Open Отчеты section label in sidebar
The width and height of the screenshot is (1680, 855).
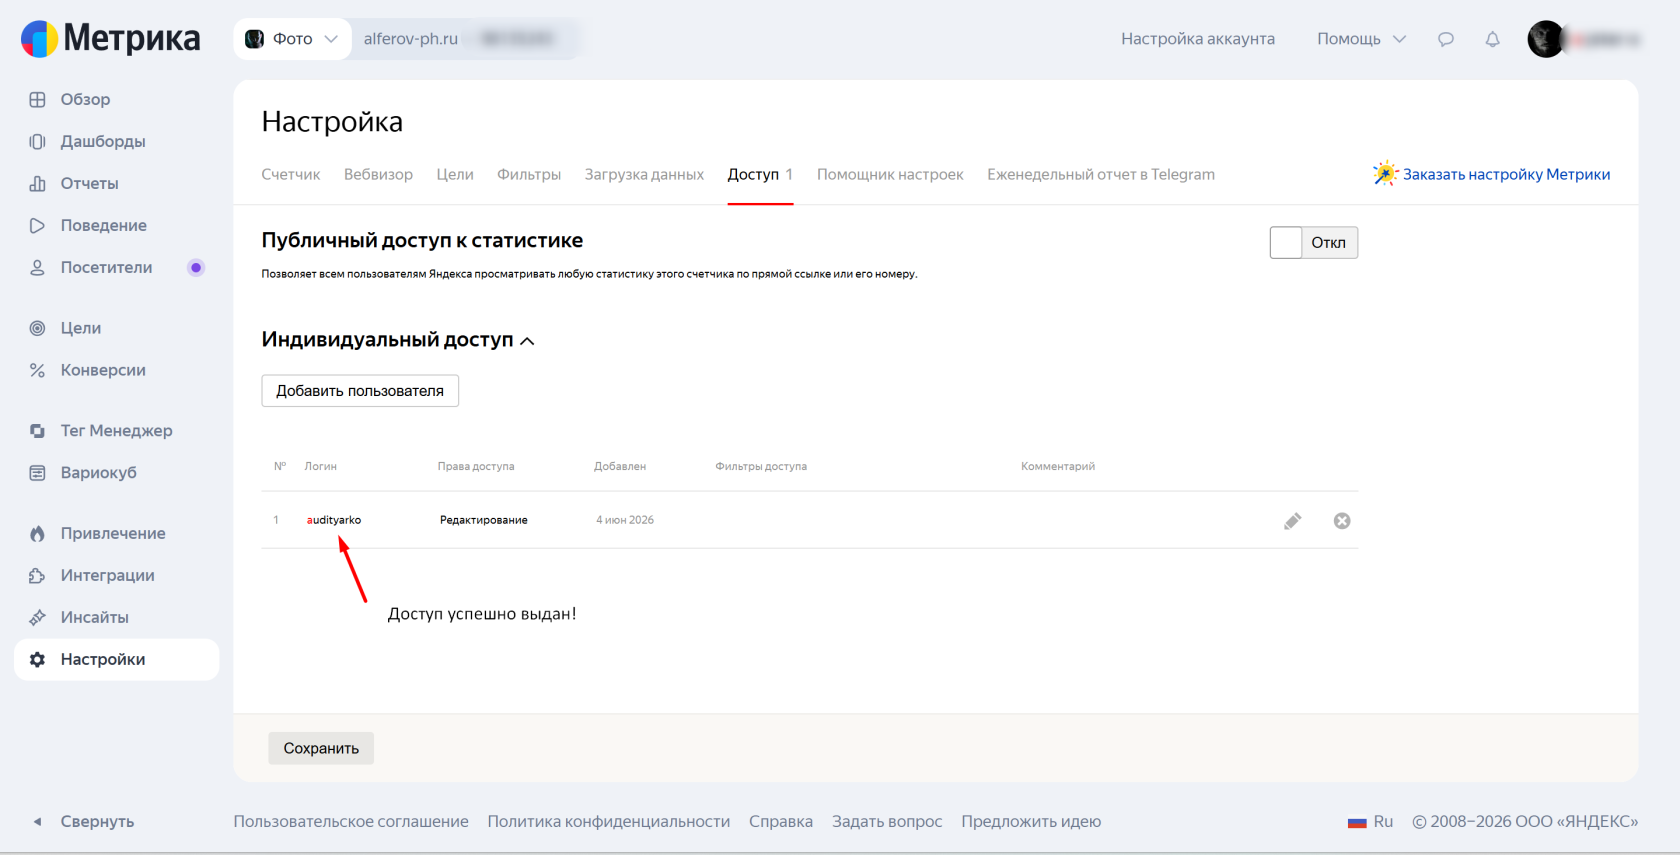90,184
